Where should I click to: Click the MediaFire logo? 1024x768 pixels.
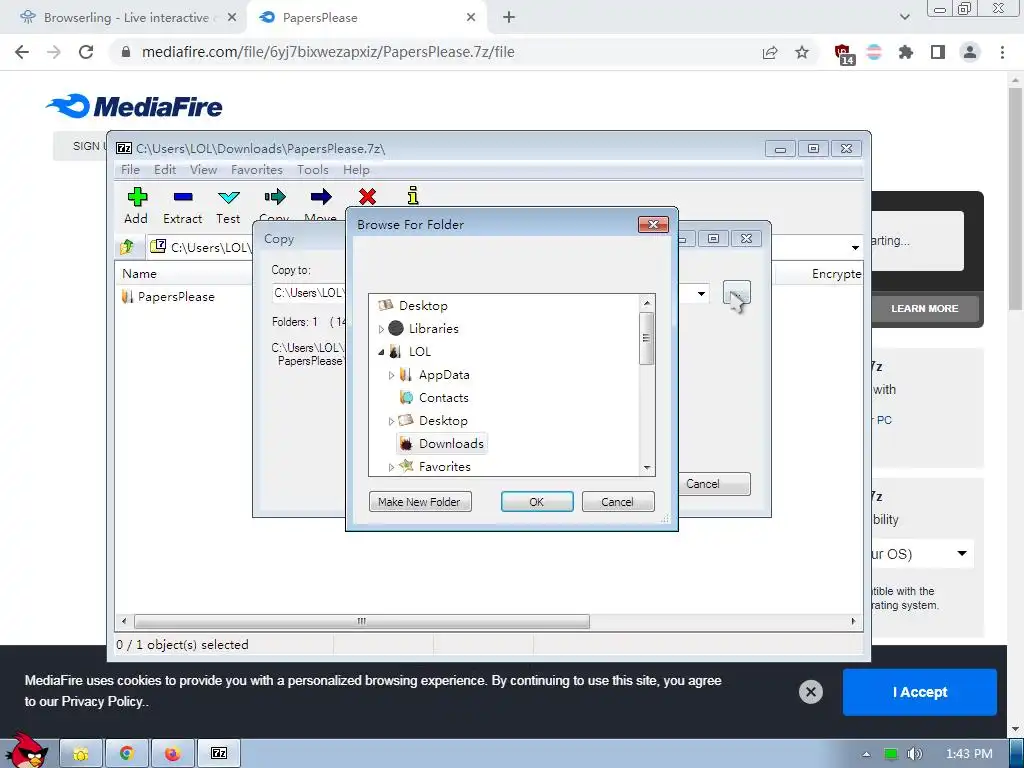tap(135, 106)
